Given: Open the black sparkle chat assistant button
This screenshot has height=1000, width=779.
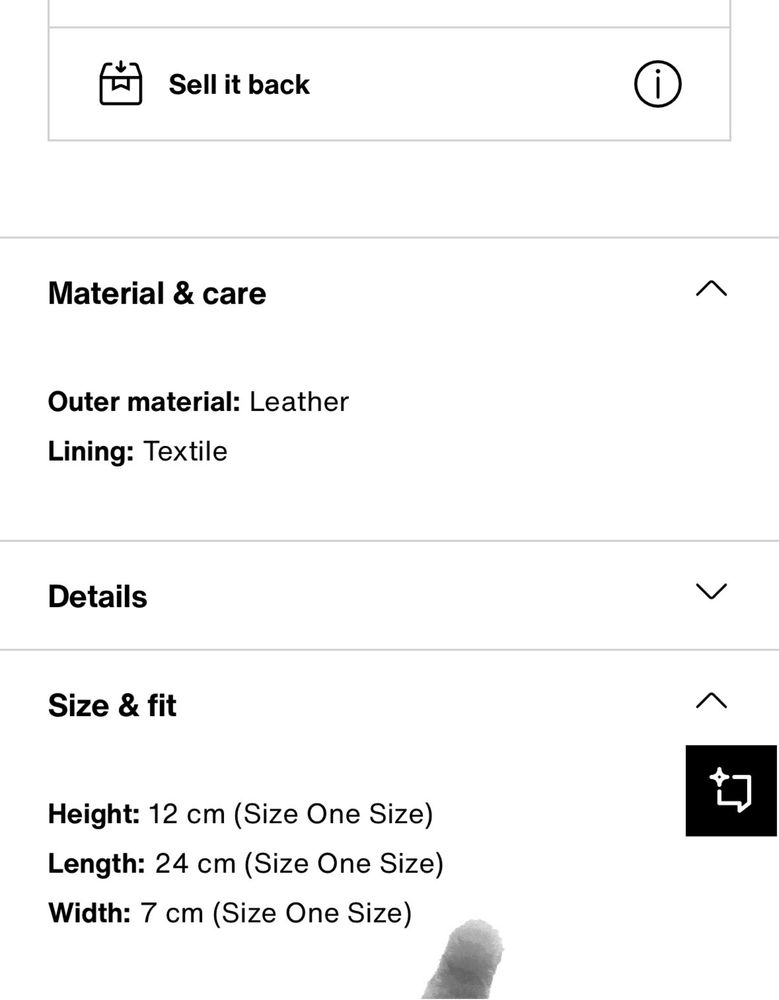Looking at the screenshot, I should pyautogui.click(x=731, y=790).
